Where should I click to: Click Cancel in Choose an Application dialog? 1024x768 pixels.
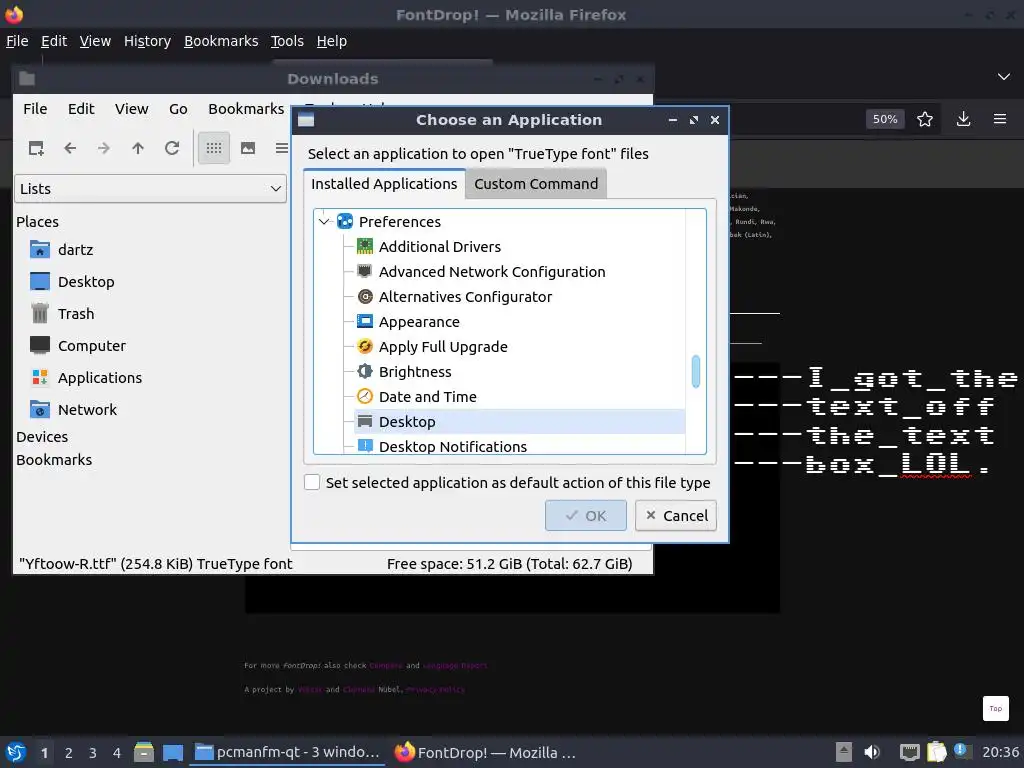point(676,515)
